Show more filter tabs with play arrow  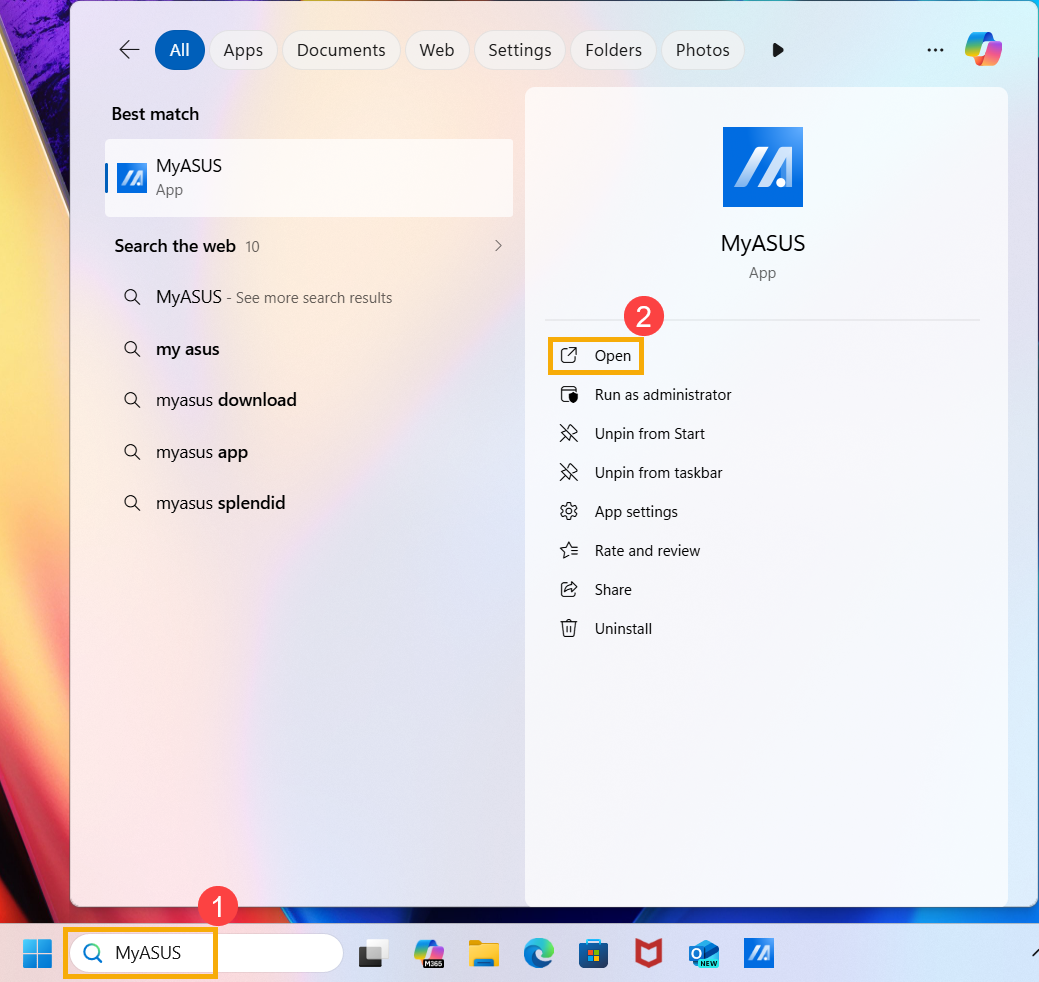[778, 50]
